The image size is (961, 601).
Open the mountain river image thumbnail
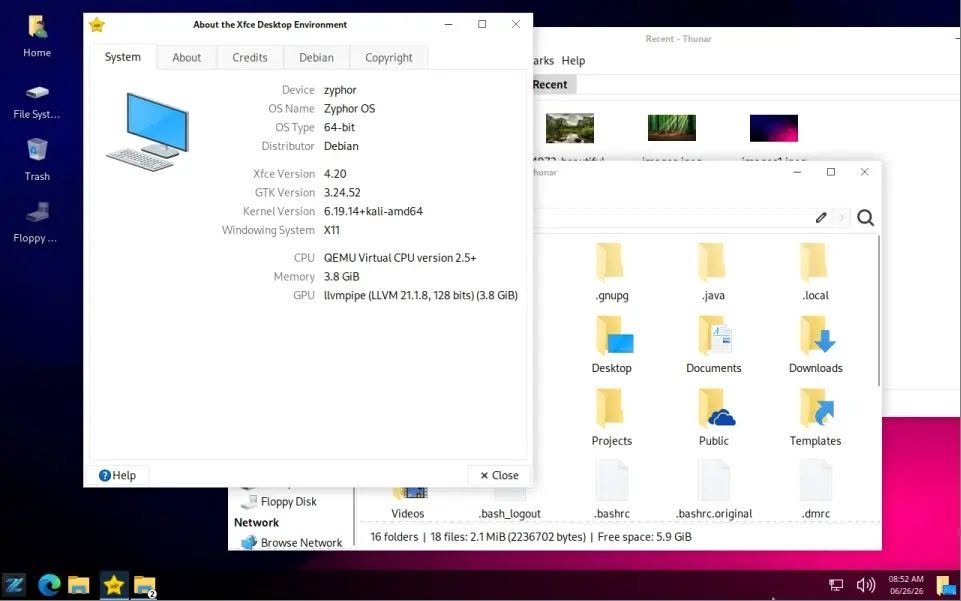(569, 128)
